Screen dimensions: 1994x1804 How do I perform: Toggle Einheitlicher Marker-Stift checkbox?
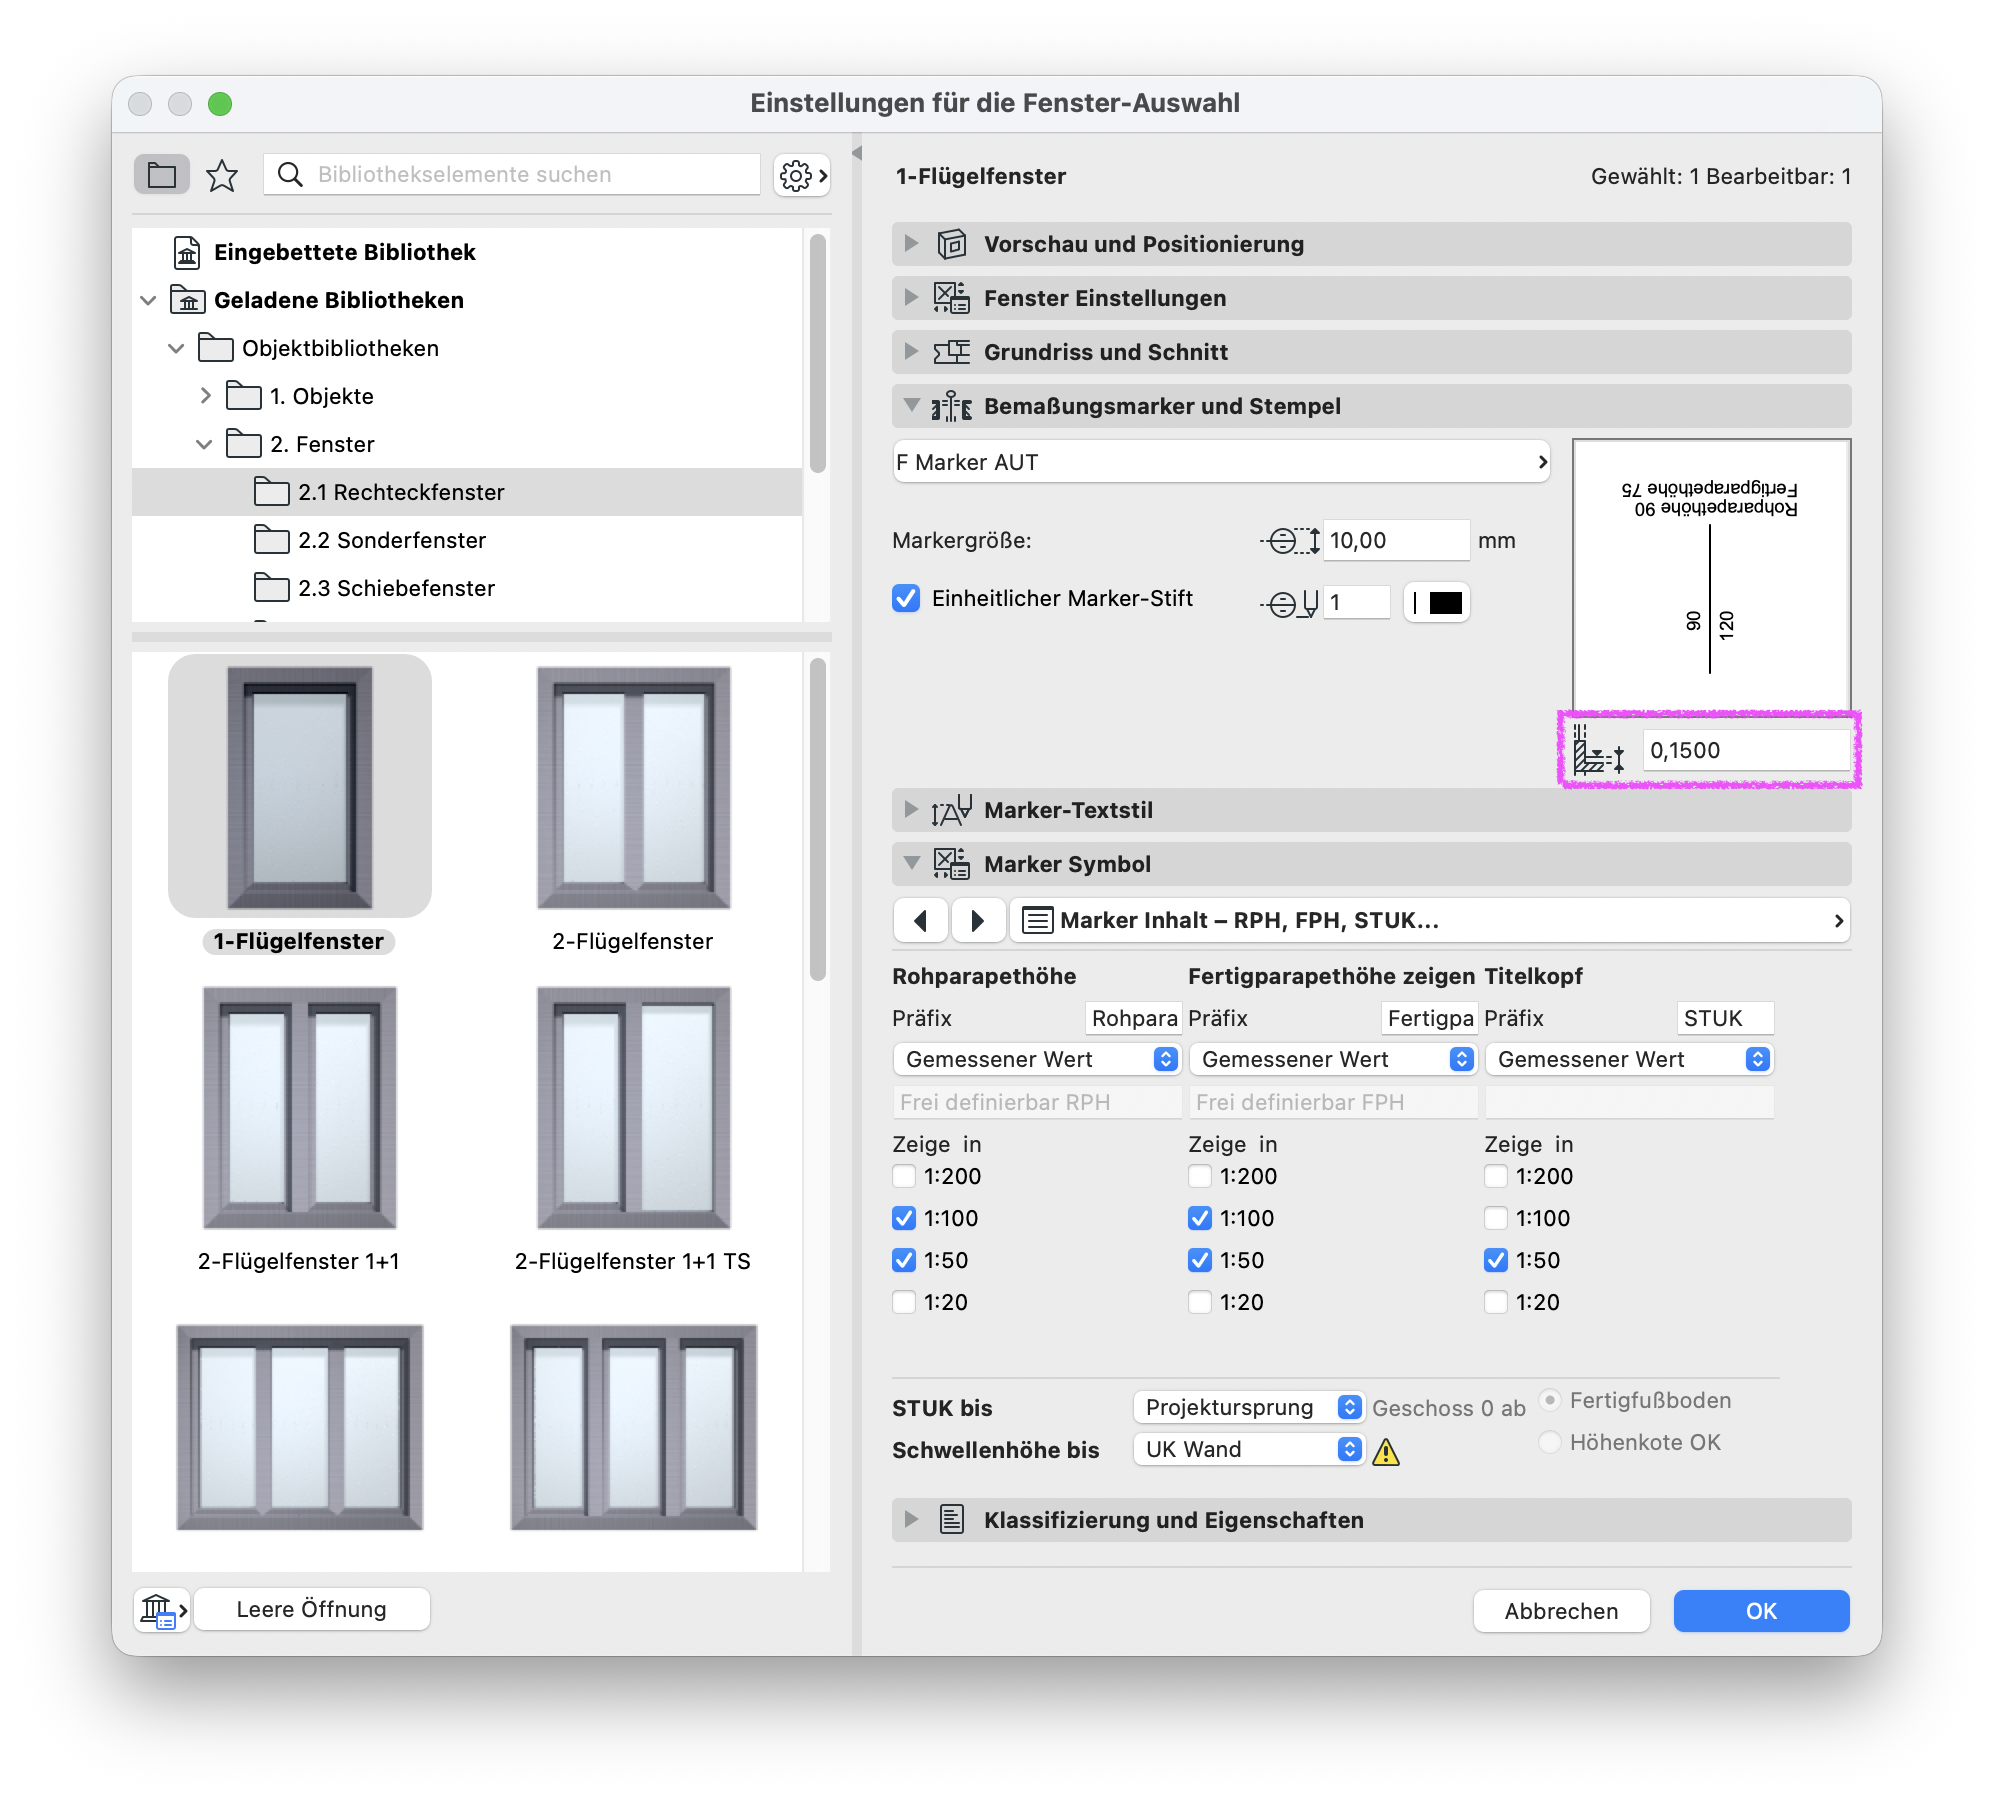click(x=905, y=598)
